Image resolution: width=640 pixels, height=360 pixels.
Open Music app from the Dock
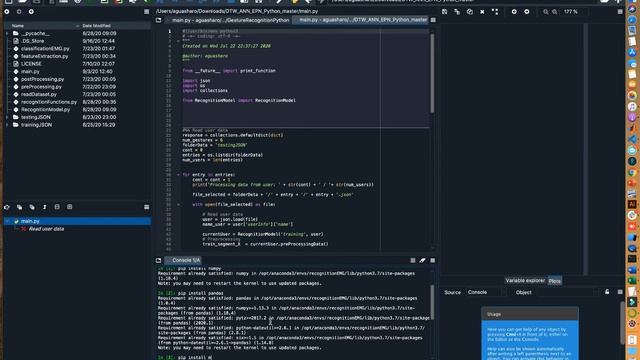[632, 107]
